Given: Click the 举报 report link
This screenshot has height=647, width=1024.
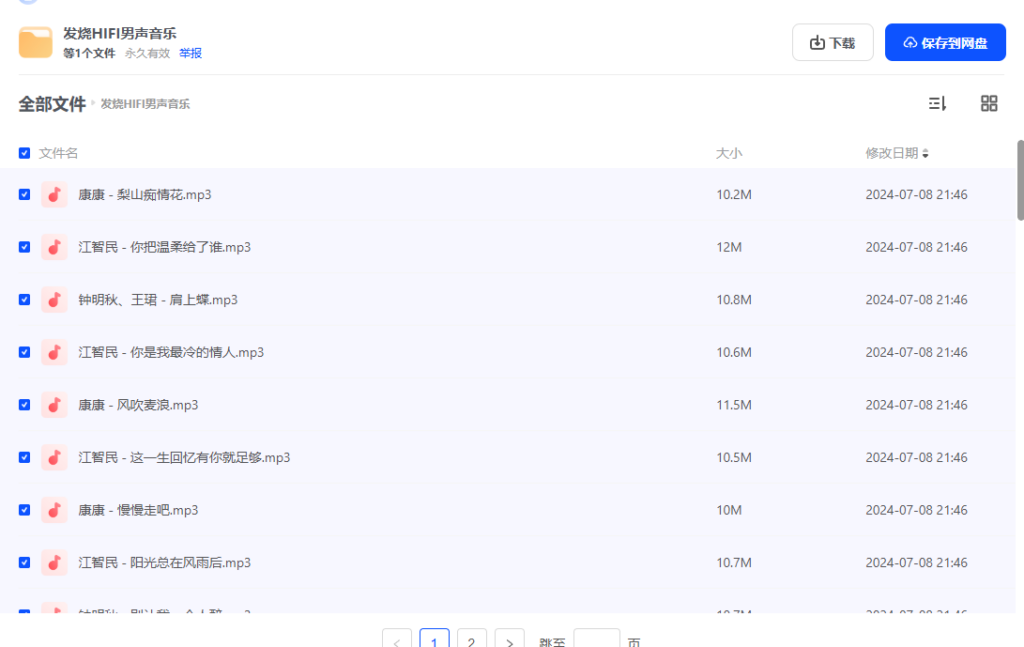Looking at the screenshot, I should point(191,54).
